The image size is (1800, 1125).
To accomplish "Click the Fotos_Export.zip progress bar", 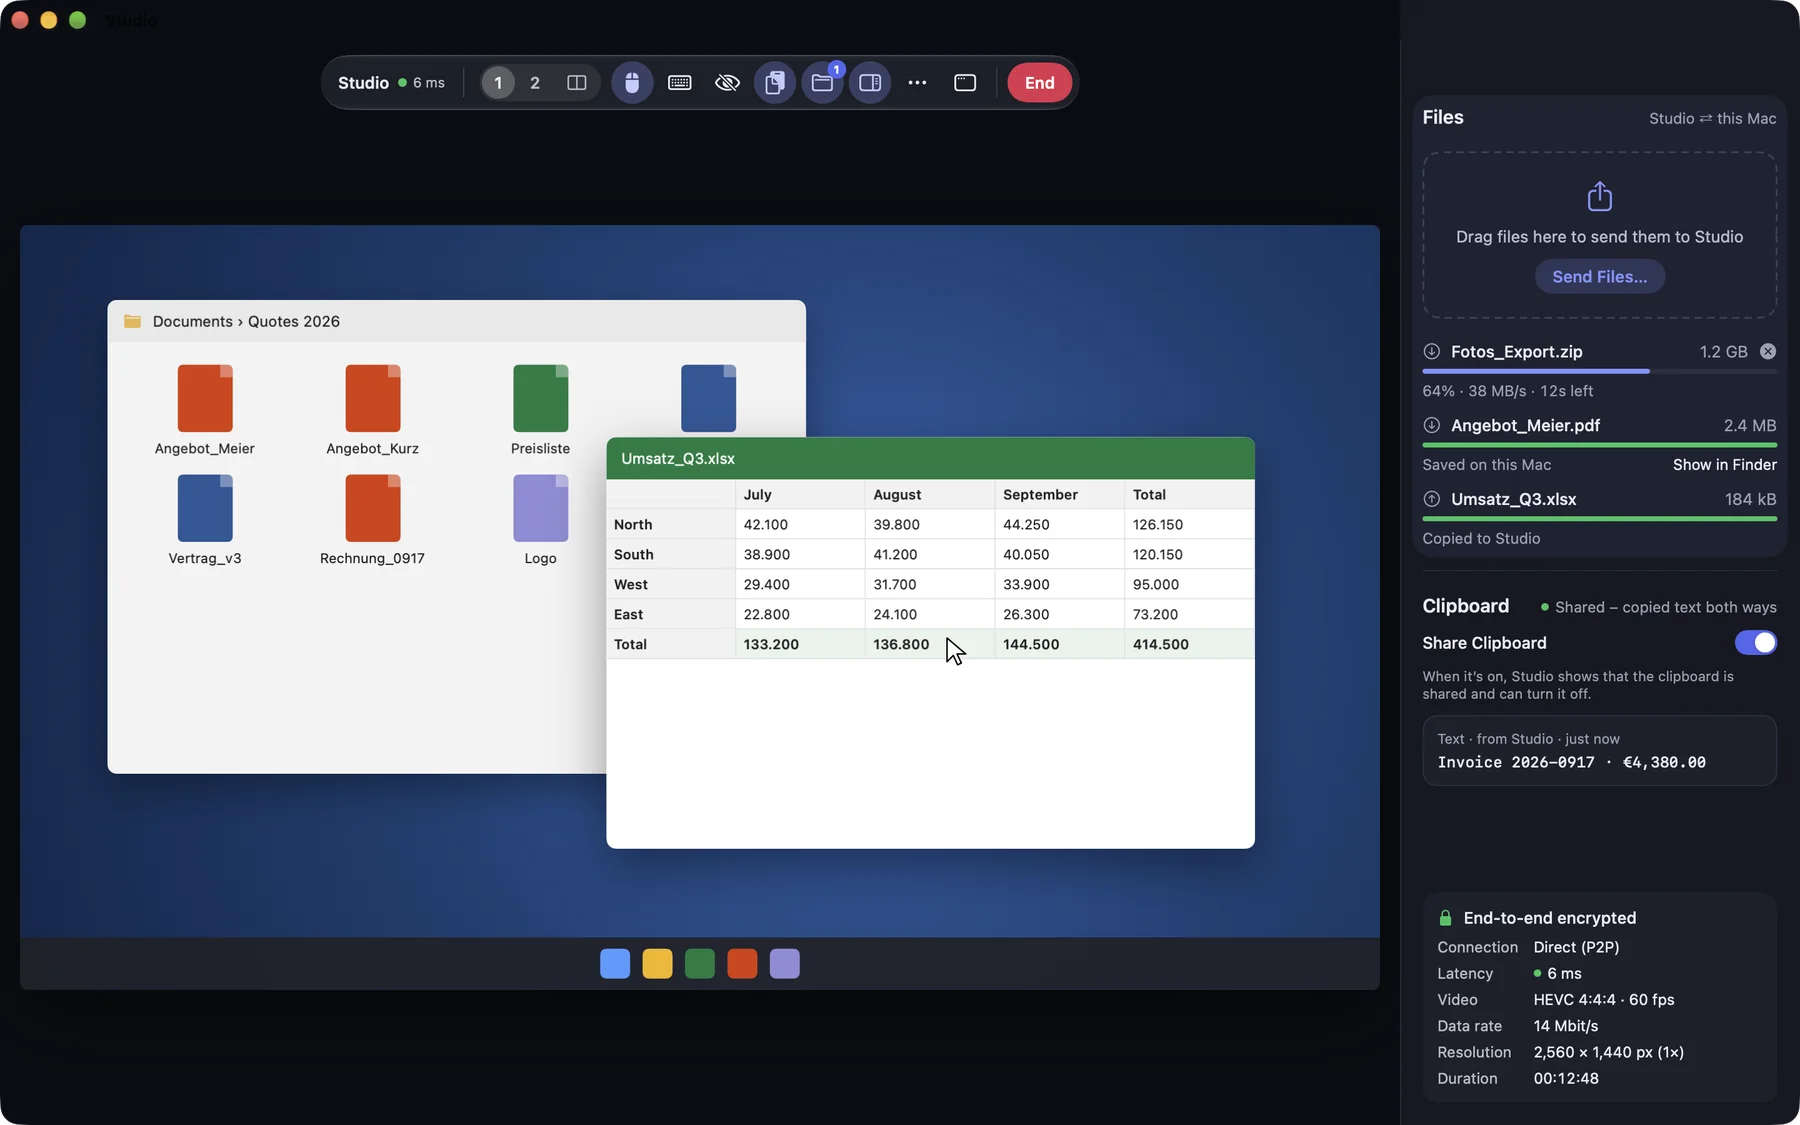I will 1599,371.
